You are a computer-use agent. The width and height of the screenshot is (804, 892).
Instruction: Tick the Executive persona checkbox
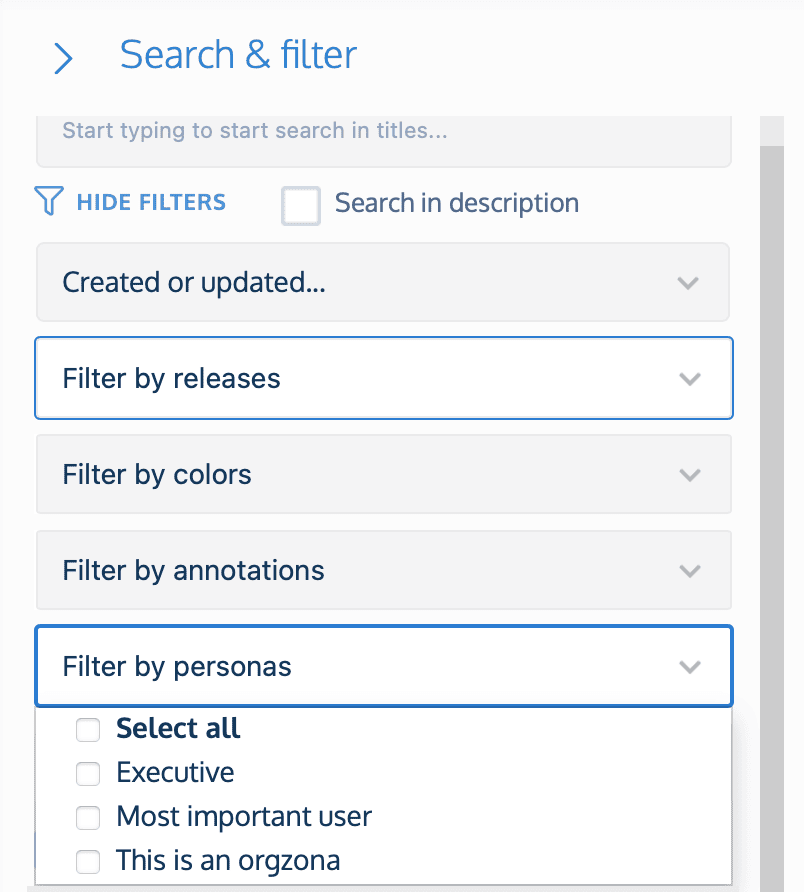[x=89, y=773]
